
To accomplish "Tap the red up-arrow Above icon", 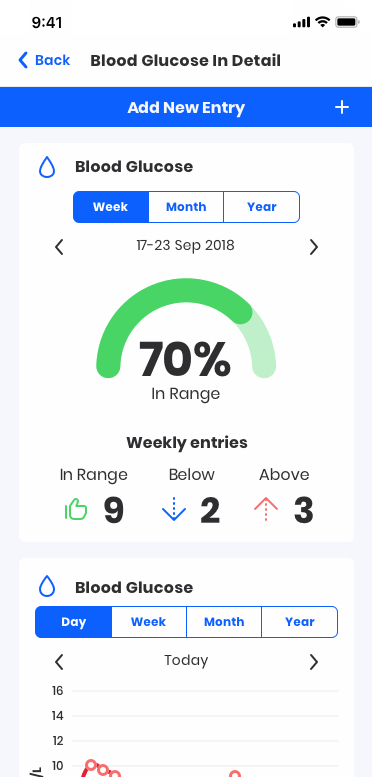I will (x=266, y=509).
